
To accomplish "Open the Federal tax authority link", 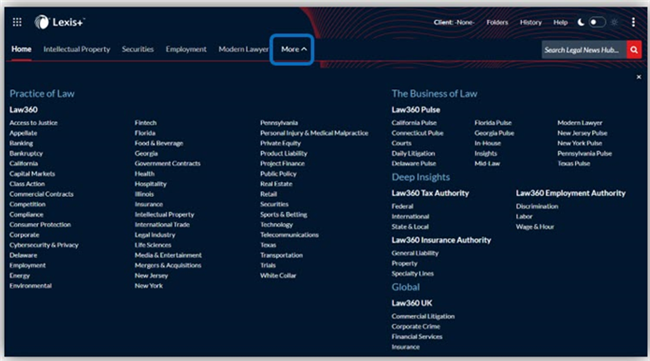I will coord(403,206).
